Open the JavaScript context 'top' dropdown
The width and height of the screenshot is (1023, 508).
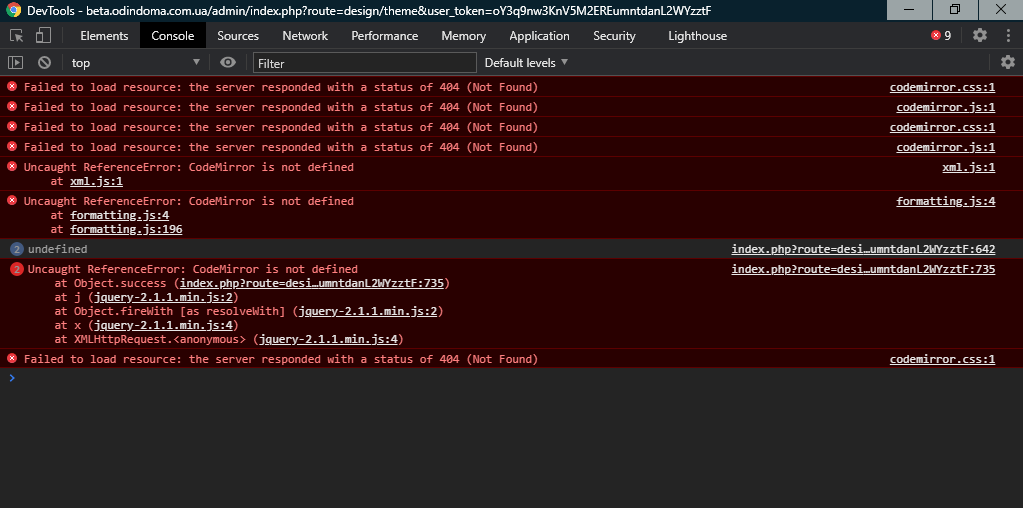coord(135,63)
